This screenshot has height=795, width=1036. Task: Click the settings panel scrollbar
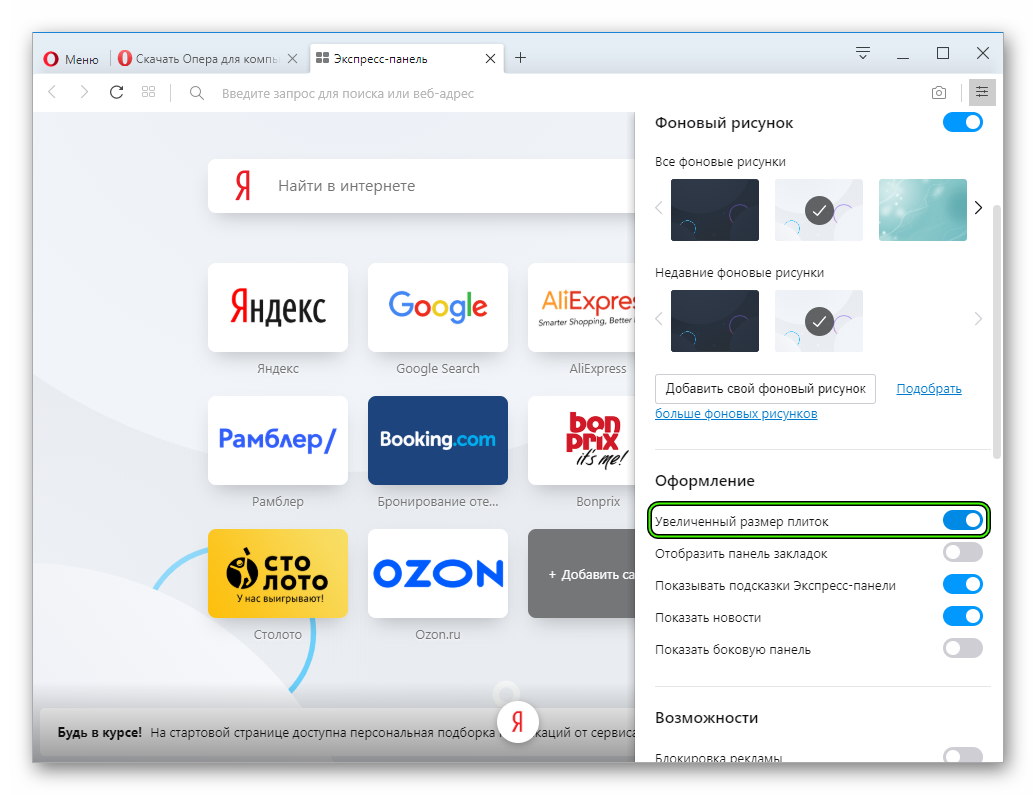(998, 330)
